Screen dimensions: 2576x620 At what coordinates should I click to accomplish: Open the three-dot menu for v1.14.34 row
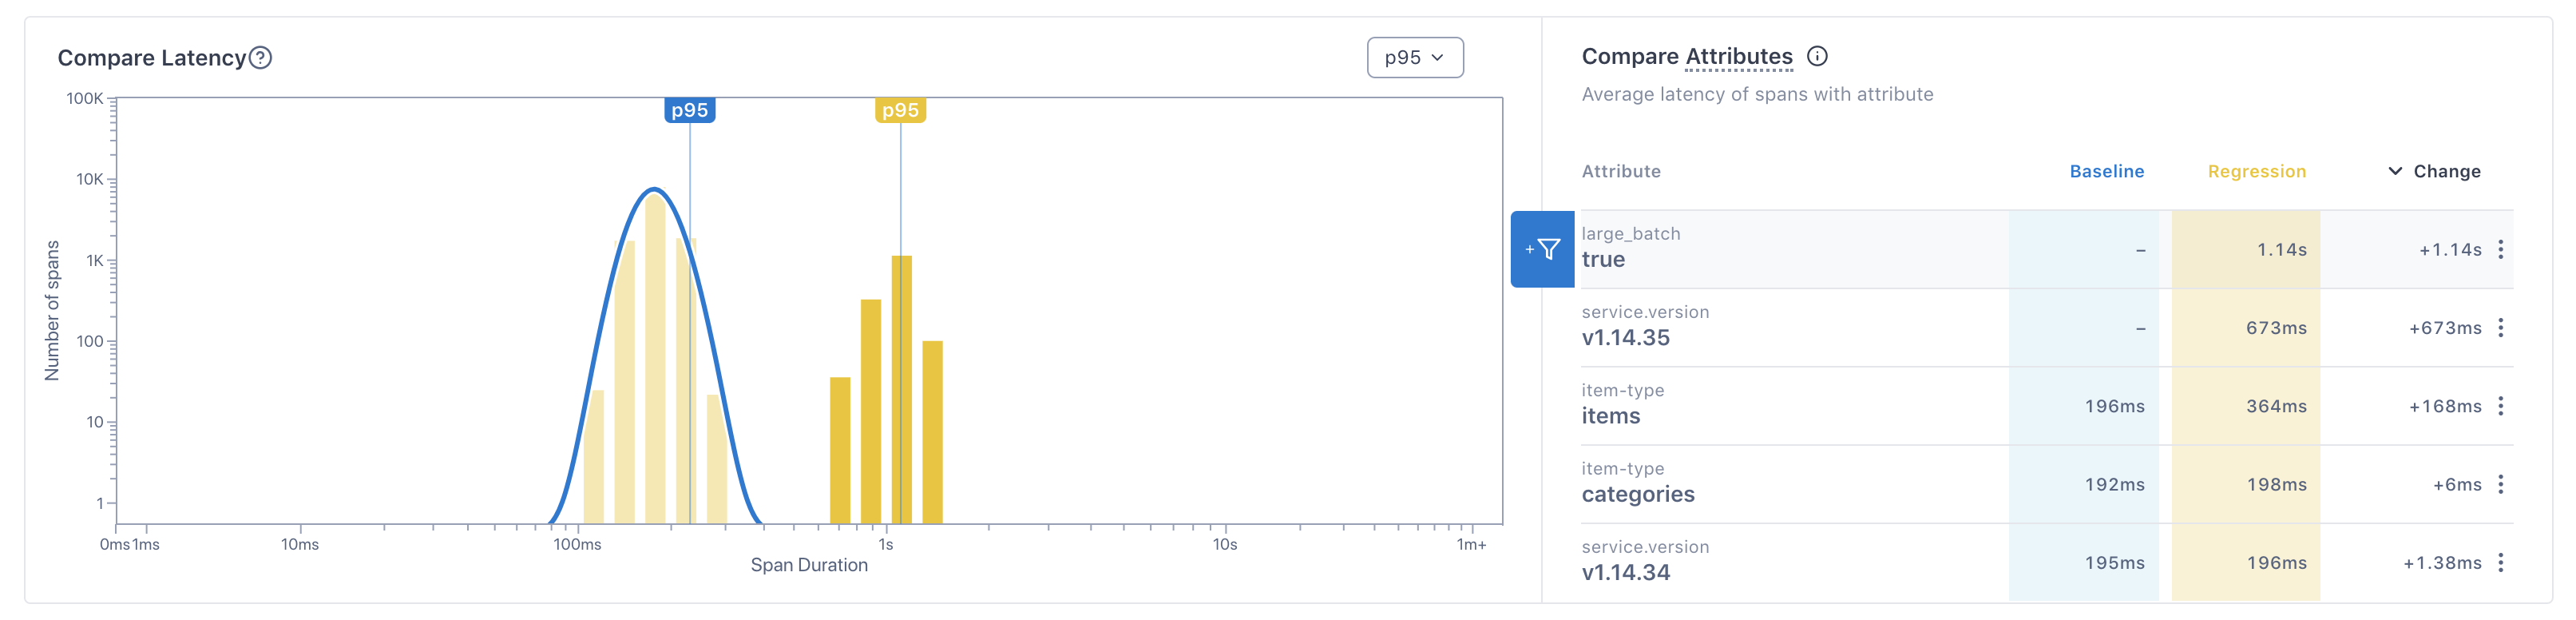click(x=2500, y=563)
